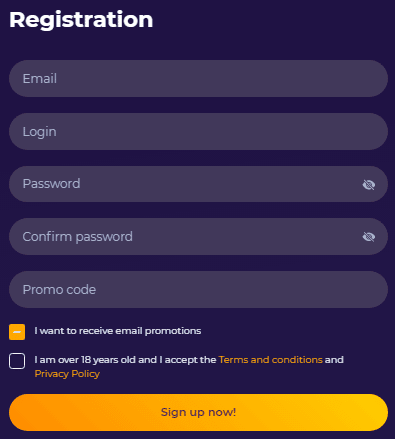Tick the over 18 years agreement checkbox
The width and height of the screenshot is (395, 439).
[17, 361]
